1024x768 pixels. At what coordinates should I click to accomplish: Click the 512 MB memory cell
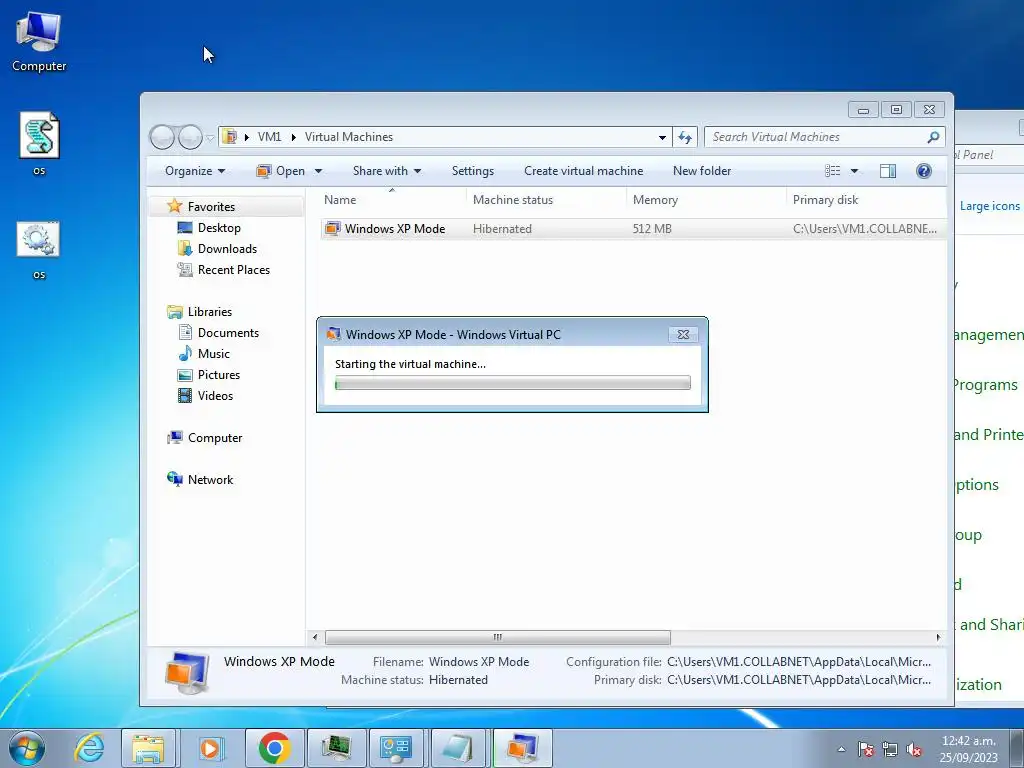pyautogui.click(x=652, y=229)
